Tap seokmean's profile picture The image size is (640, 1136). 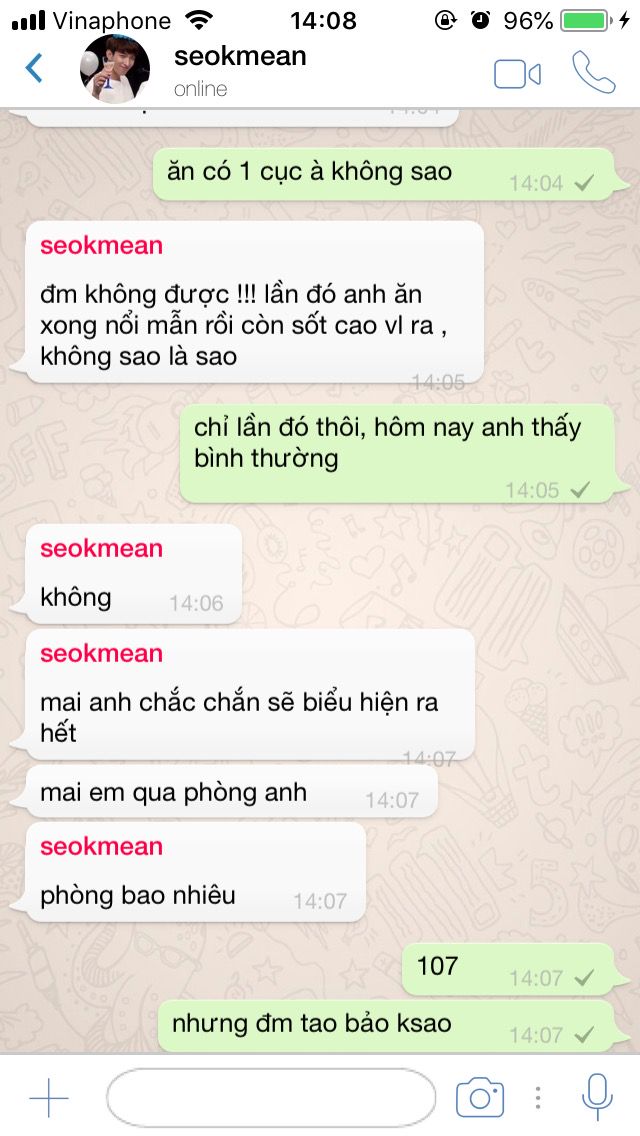pos(115,69)
